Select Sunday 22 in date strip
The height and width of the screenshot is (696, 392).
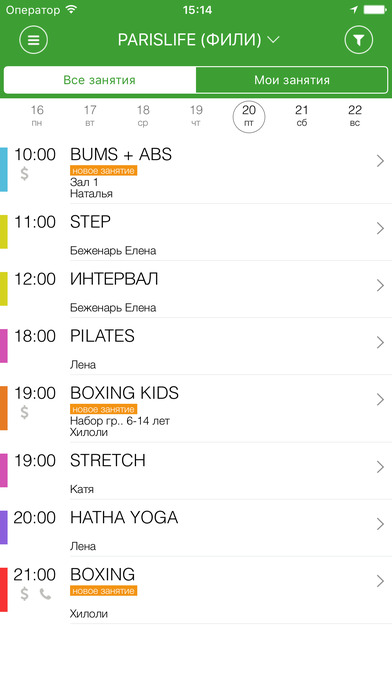pyautogui.click(x=355, y=115)
